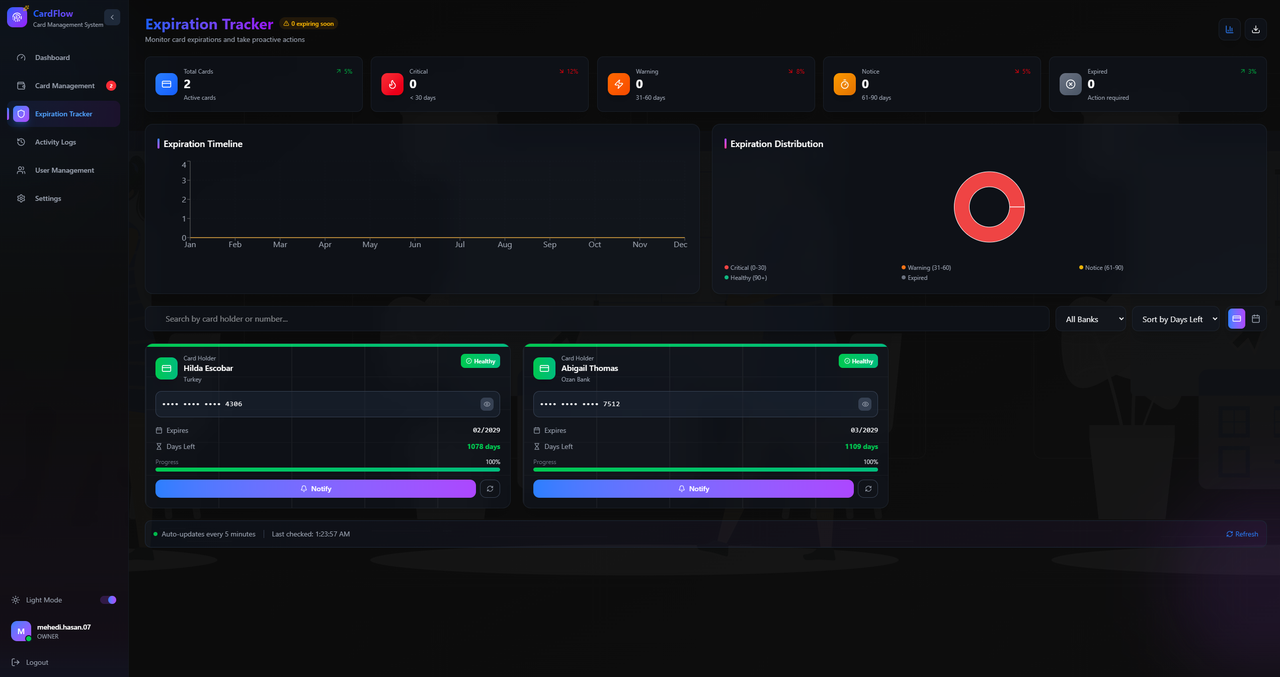Toggle the Notice (61-90) legend entry
The image size is (1280, 677).
point(1101,268)
